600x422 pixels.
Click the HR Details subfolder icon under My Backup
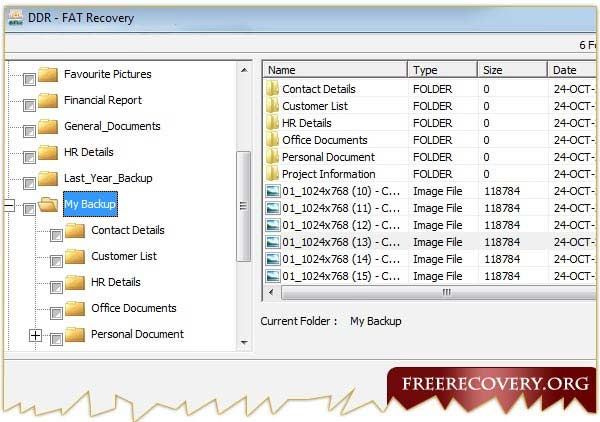75,283
